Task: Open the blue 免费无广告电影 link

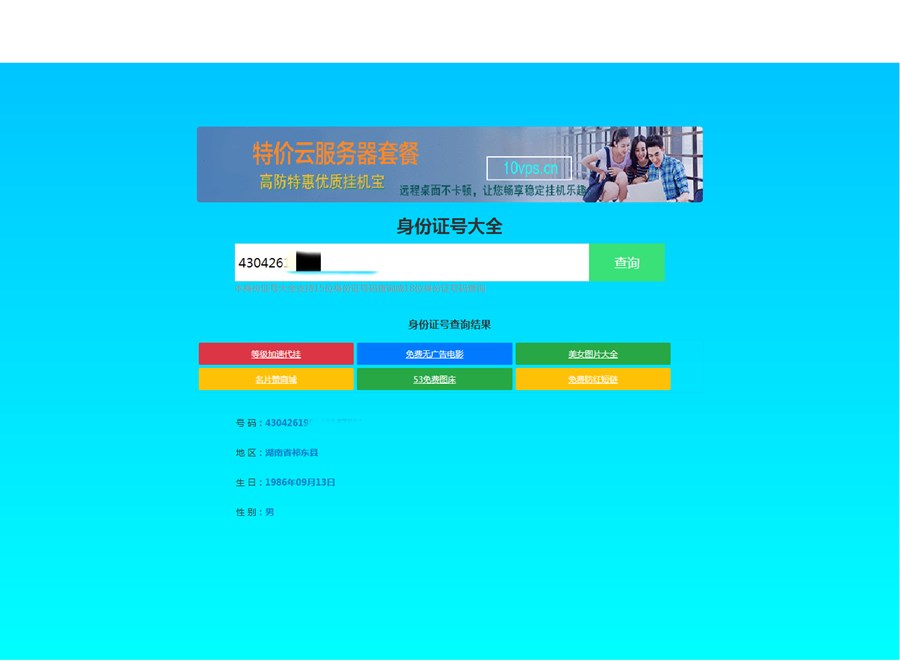Action: pyautogui.click(x=434, y=354)
